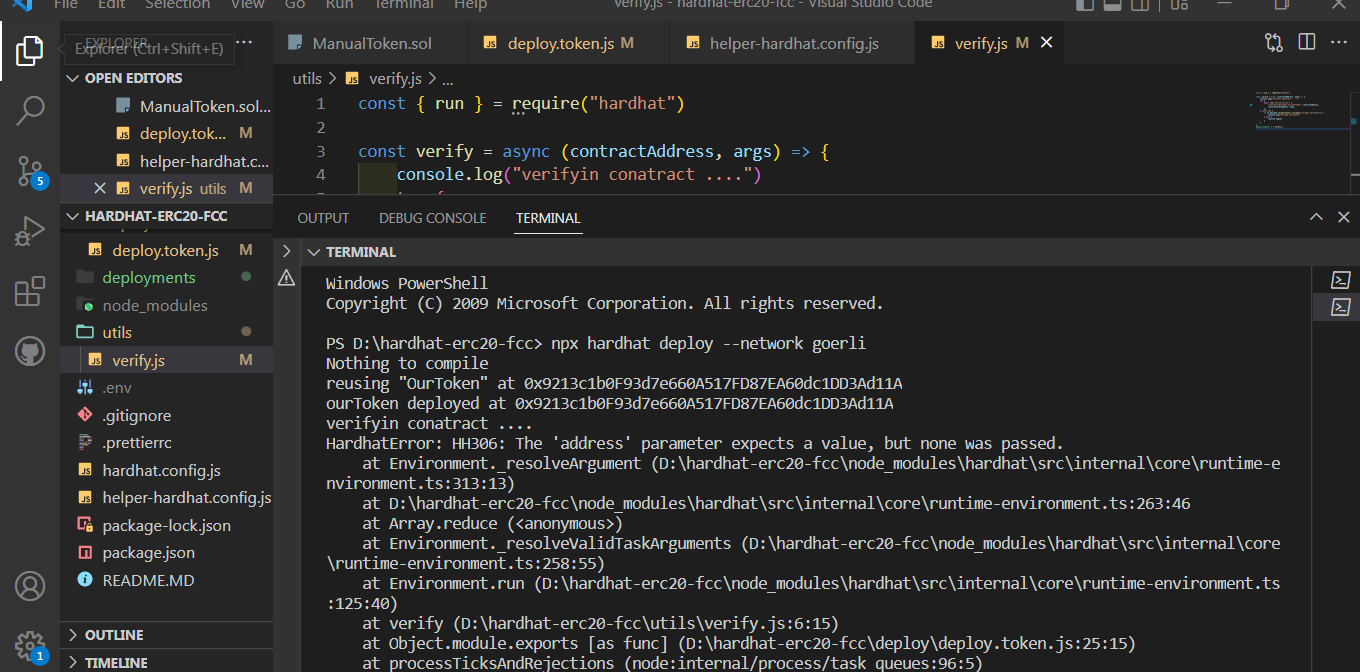Click the HardhatError HH306 message line
Viewport: 1360px width, 672px height.
click(x=695, y=443)
